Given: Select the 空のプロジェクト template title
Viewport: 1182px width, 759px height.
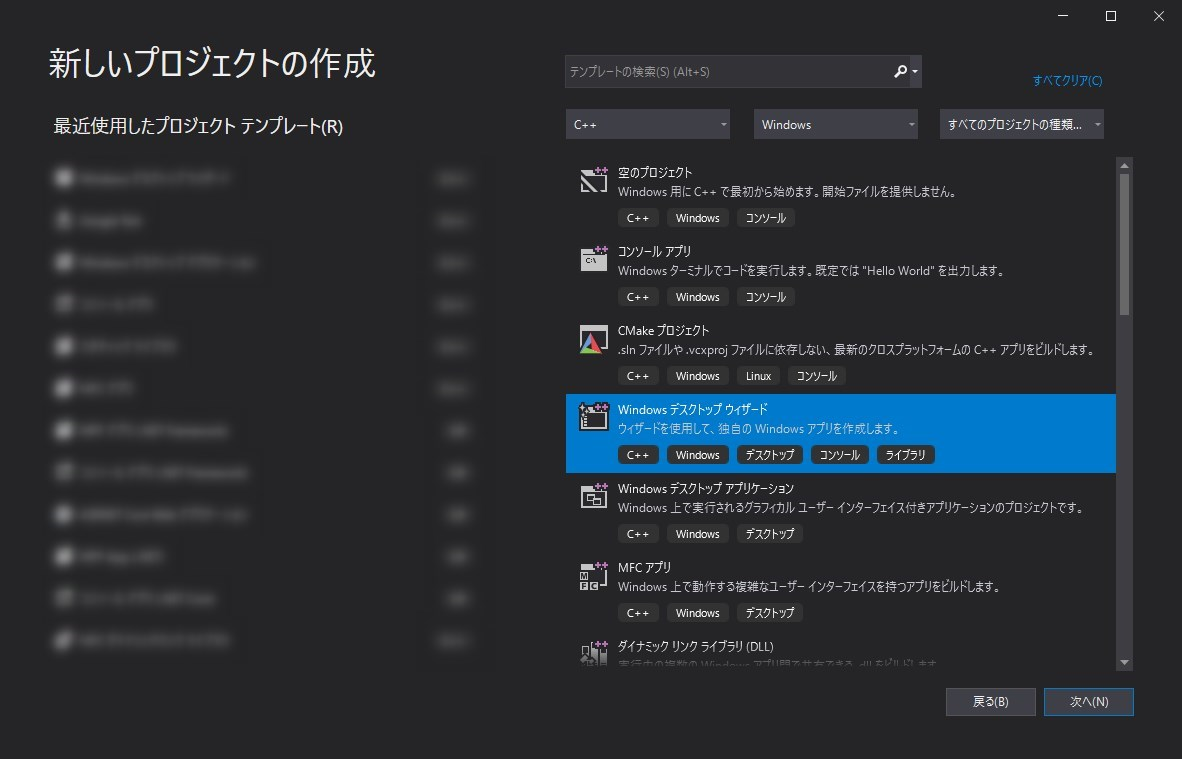Looking at the screenshot, I should click(x=654, y=173).
